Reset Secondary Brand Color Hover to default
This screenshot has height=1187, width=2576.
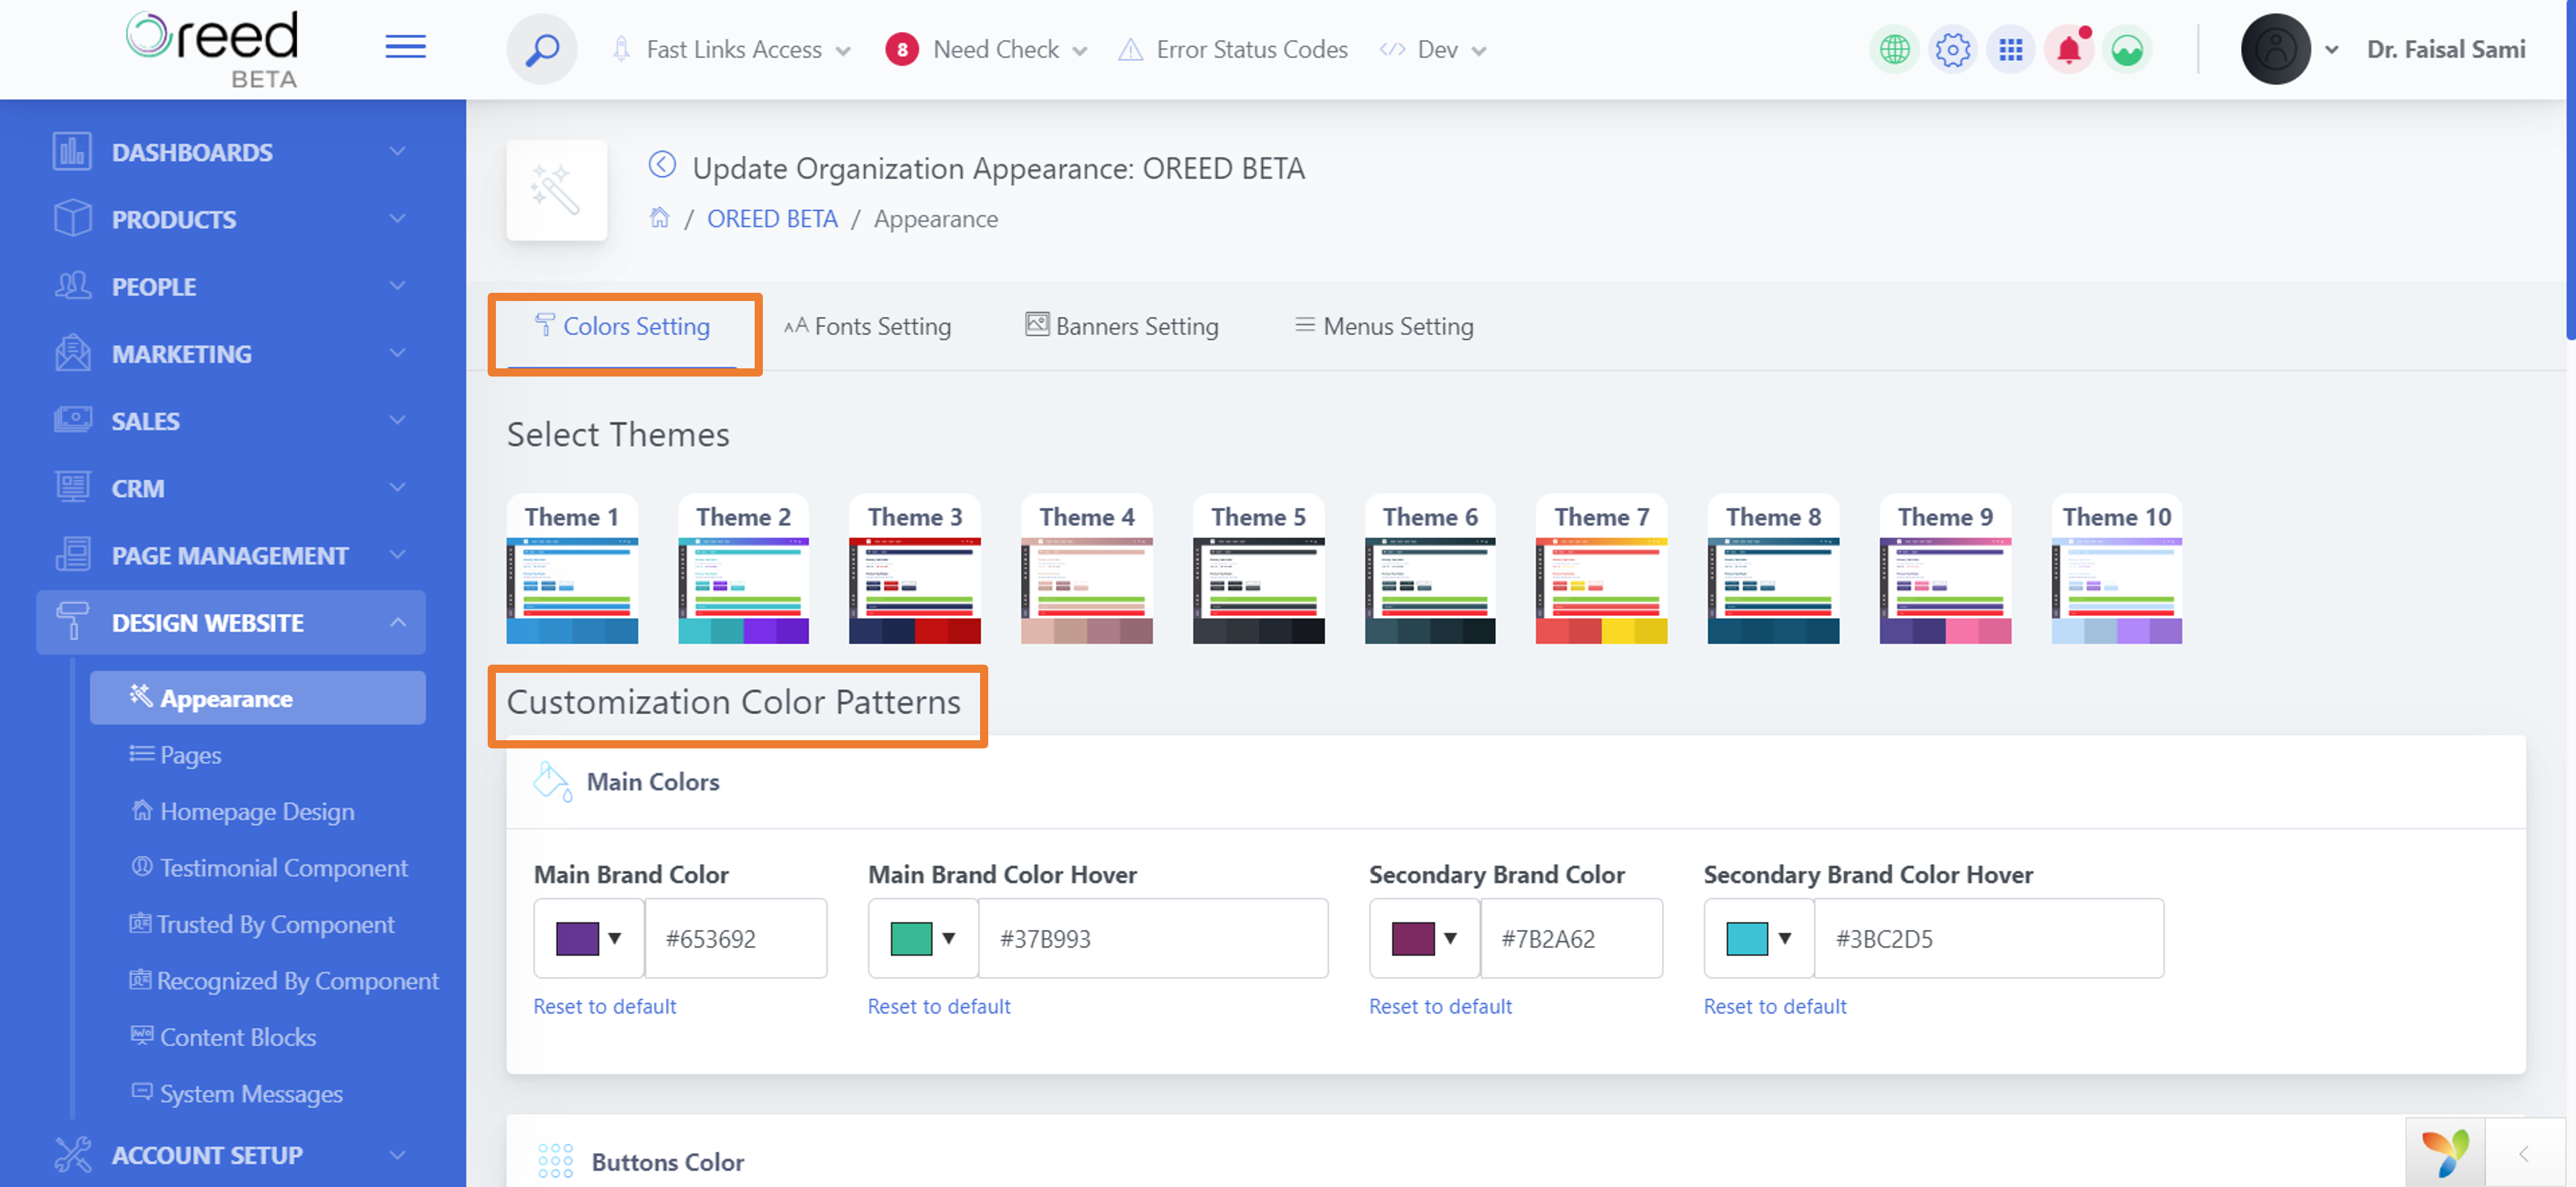(1775, 1006)
